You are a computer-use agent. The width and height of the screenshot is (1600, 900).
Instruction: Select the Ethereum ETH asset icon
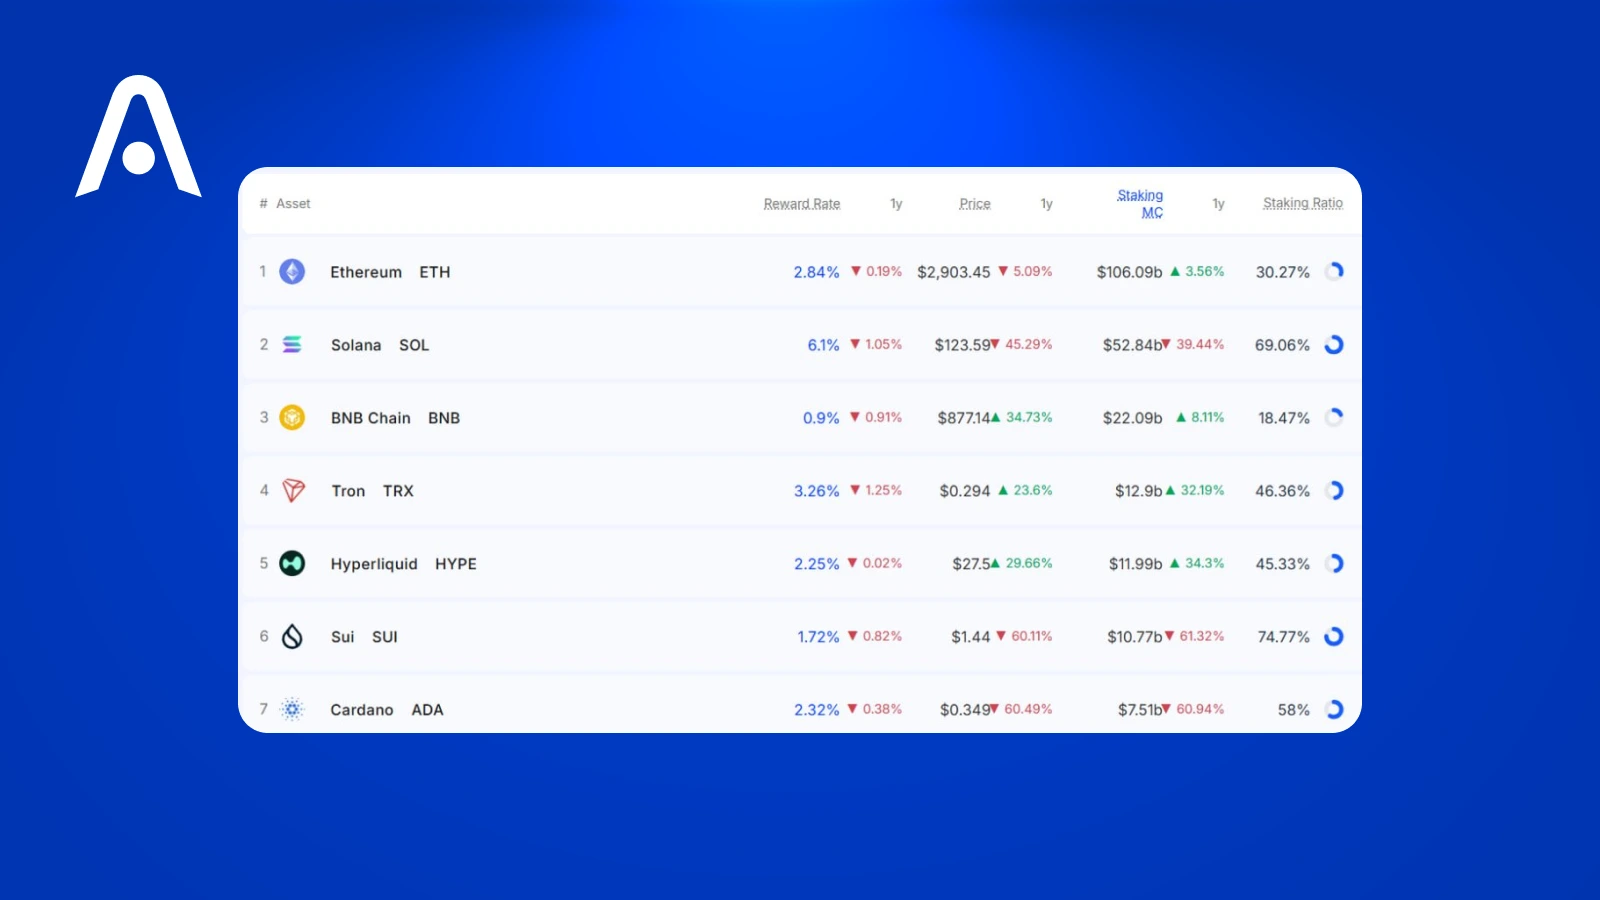pyautogui.click(x=291, y=271)
